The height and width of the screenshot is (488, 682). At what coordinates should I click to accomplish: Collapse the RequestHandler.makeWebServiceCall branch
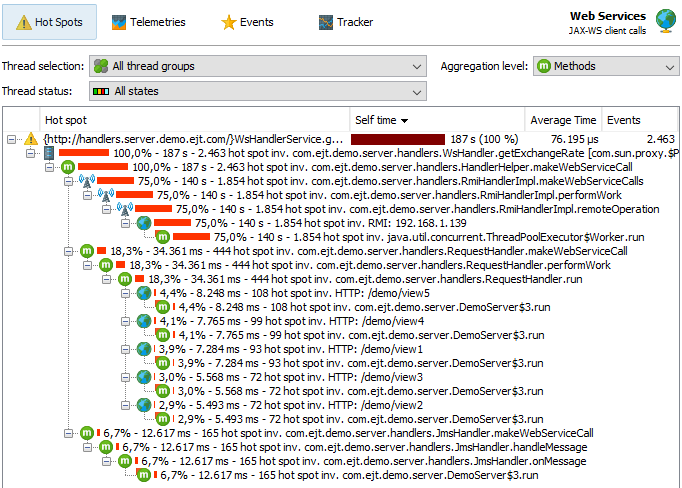pyautogui.click(x=68, y=251)
